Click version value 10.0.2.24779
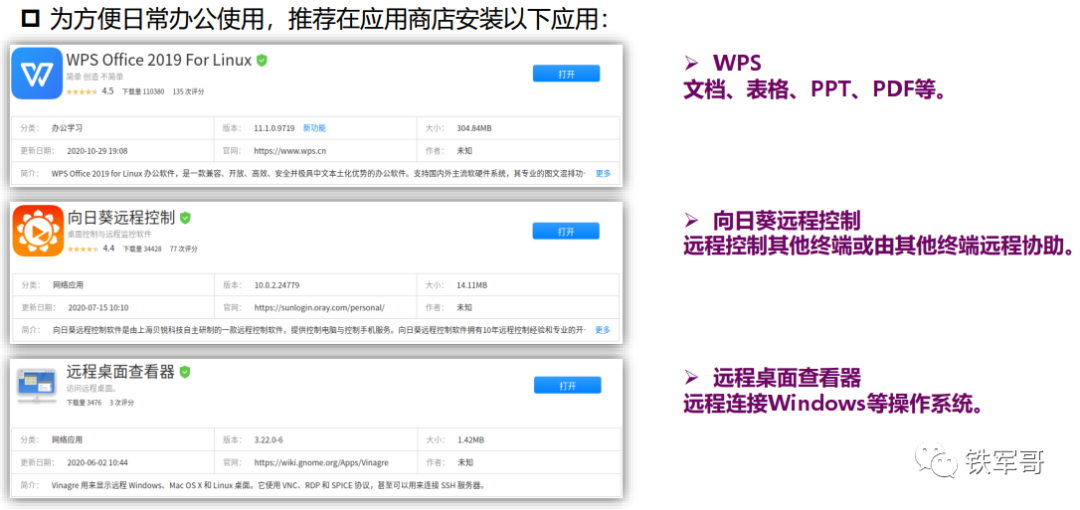Screen dimensions: 1080x510 click(x=277, y=285)
